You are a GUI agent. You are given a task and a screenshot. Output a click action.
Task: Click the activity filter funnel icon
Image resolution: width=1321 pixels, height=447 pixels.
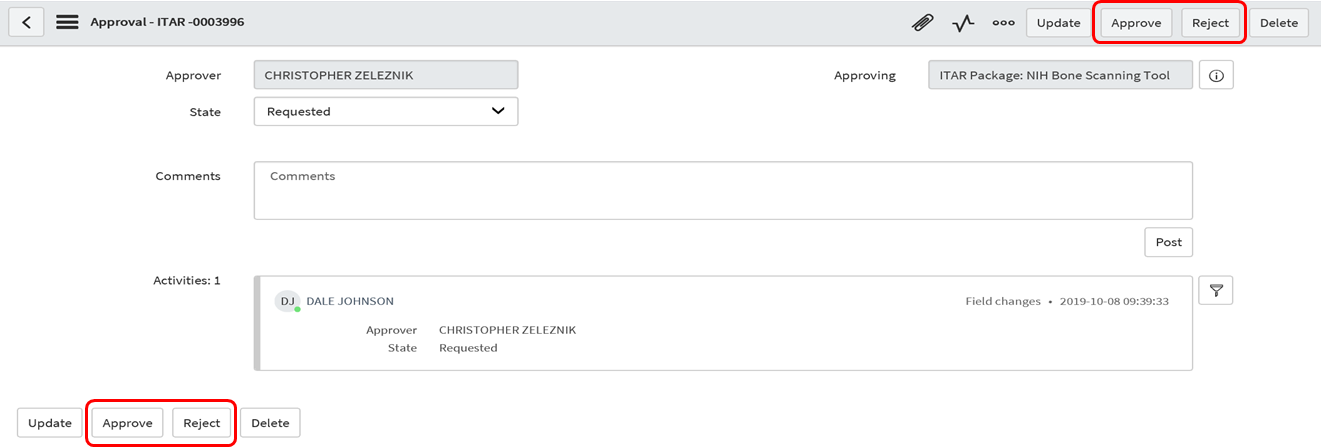[x=1216, y=290]
